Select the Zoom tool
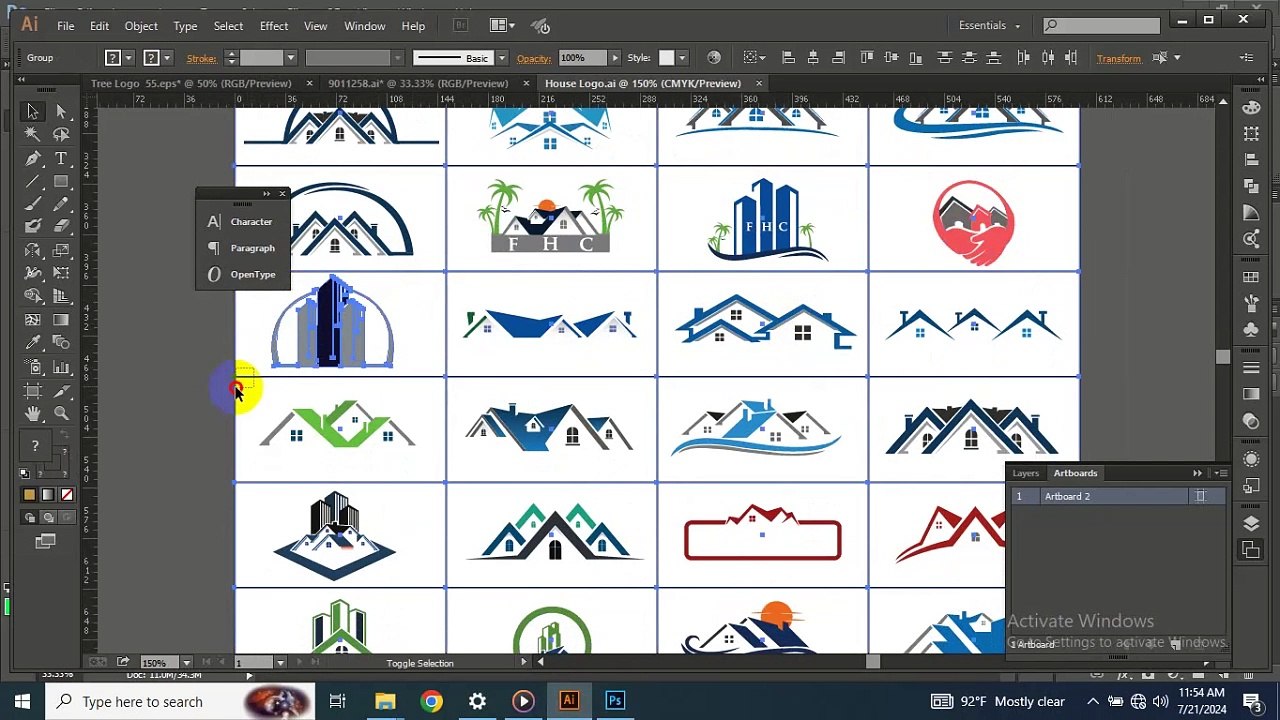This screenshot has width=1280, height=720. click(x=61, y=414)
